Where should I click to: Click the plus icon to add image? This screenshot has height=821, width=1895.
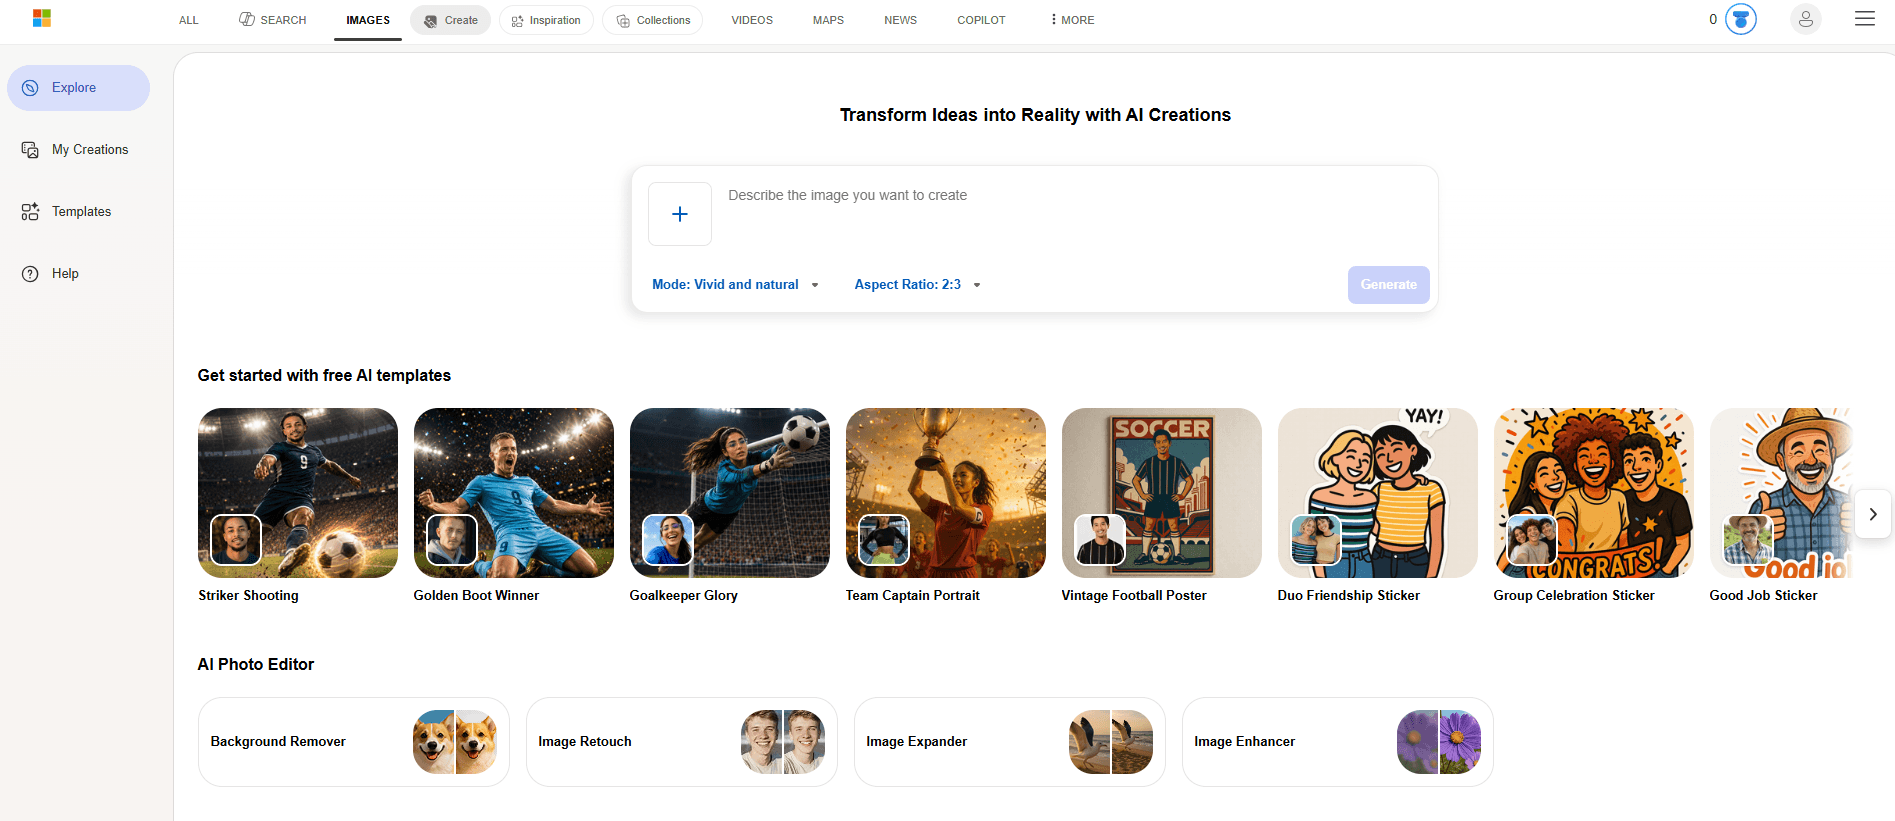680,214
